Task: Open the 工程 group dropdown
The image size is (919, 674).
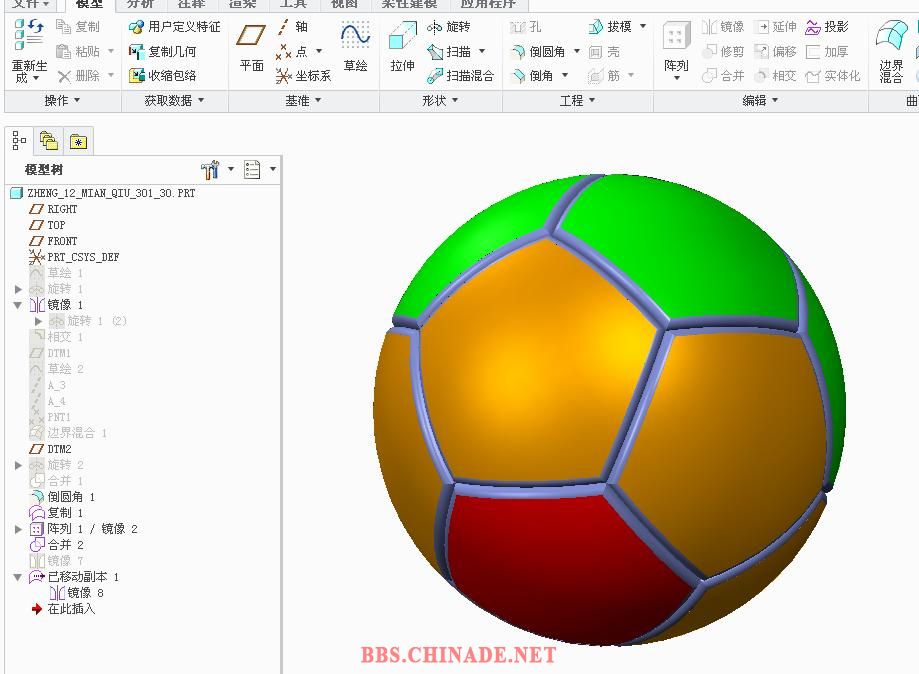Action: 577,101
